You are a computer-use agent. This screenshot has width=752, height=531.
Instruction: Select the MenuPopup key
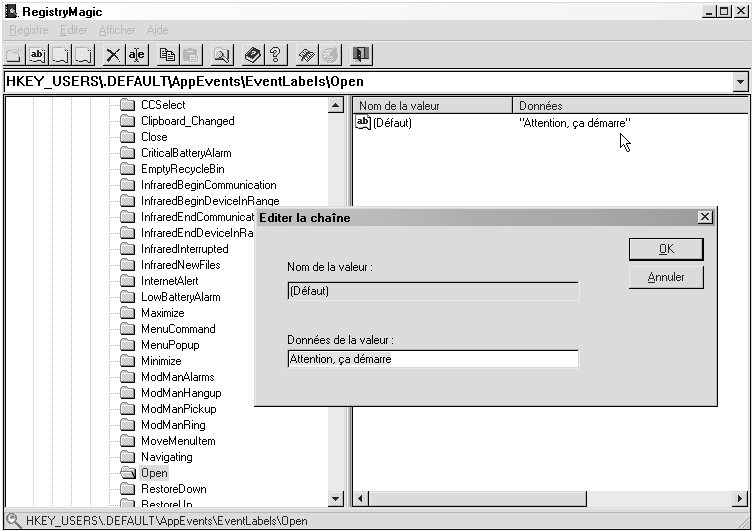[x=170, y=345]
